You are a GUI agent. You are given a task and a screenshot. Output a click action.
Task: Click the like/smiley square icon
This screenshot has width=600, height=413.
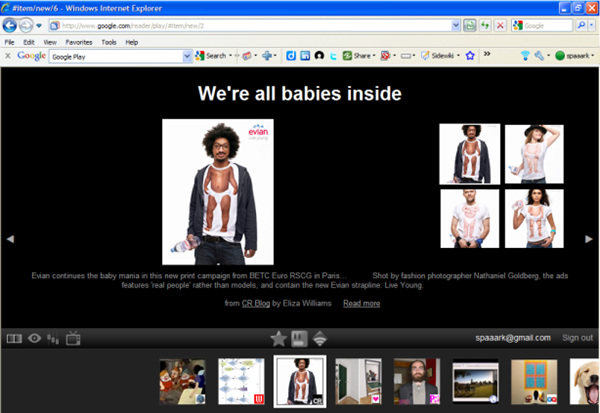tap(299, 339)
